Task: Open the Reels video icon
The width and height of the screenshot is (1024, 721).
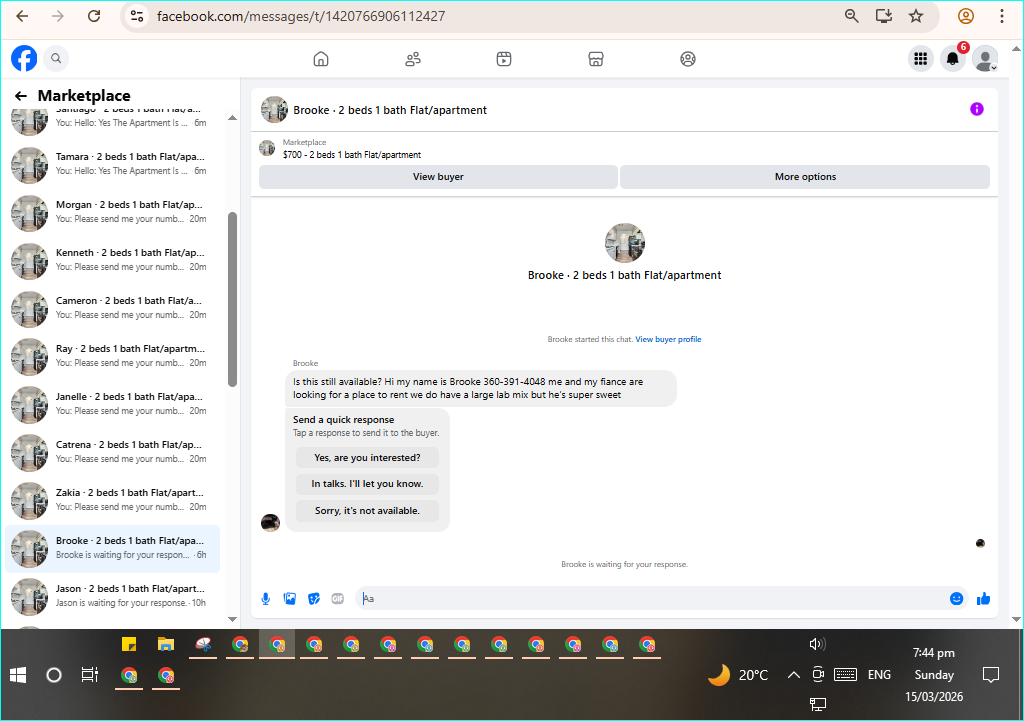Action: [x=504, y=59]
